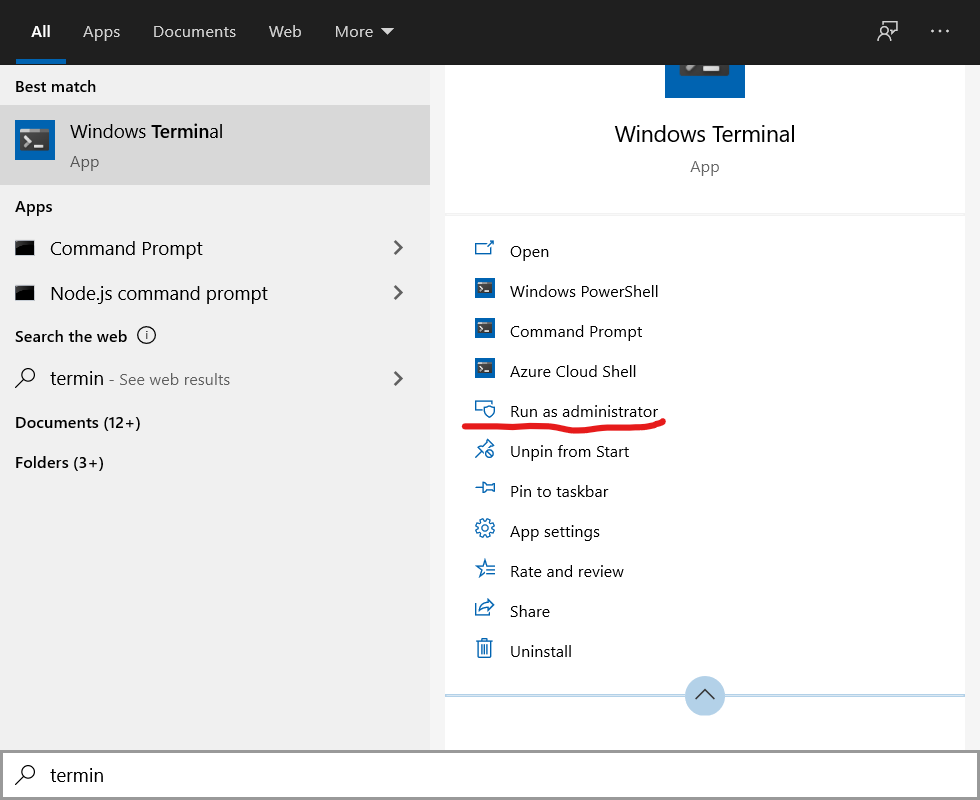
Task: Open the More filter dropdown
Action: [364, 32]
